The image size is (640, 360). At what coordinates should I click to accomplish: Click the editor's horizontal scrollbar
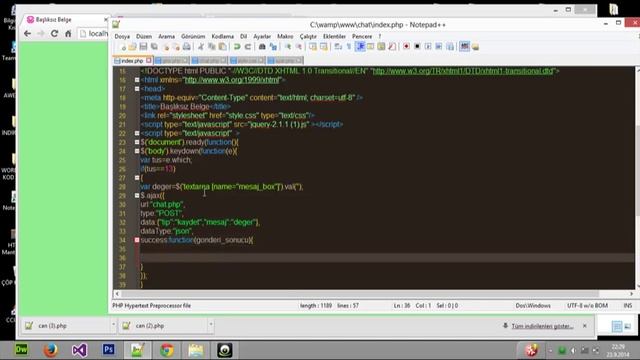point(360,294)
